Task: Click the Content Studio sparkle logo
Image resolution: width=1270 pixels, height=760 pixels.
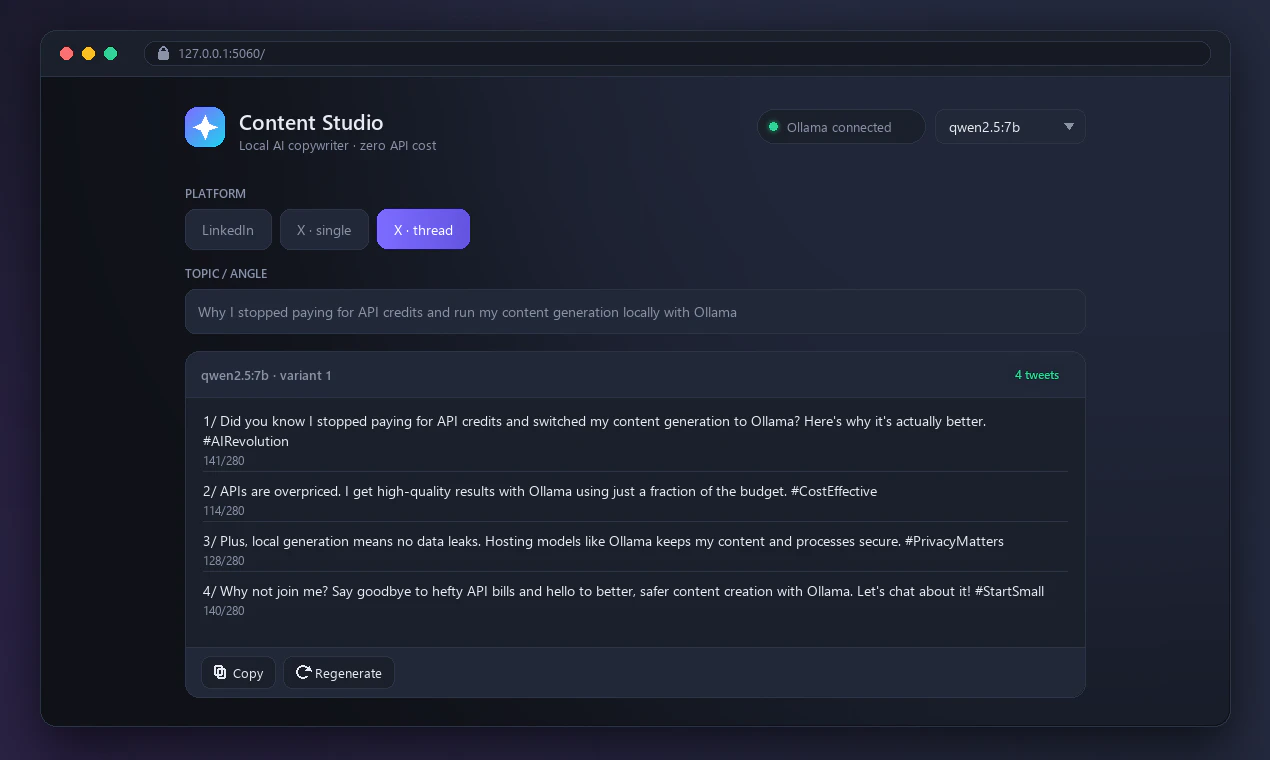Action: [205, 127]
